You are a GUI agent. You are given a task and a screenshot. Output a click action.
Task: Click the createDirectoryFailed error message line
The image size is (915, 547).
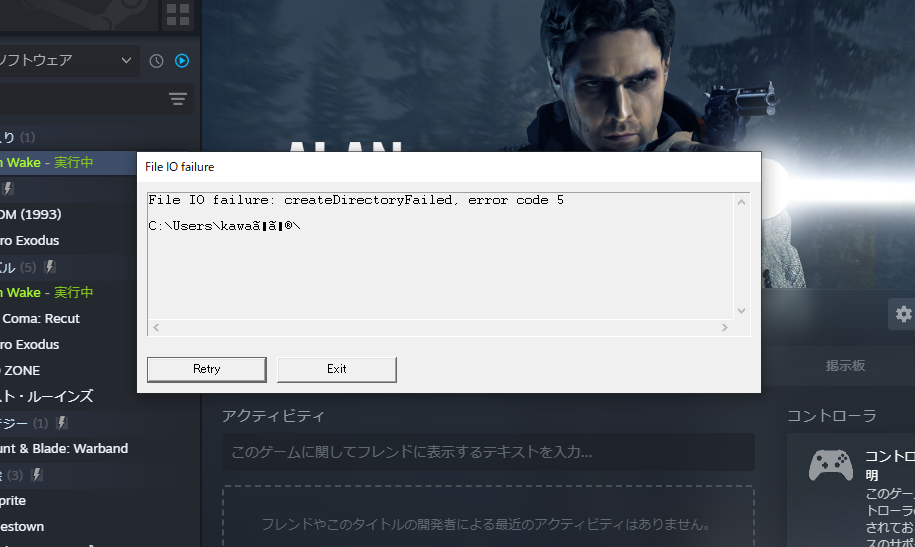356,200
